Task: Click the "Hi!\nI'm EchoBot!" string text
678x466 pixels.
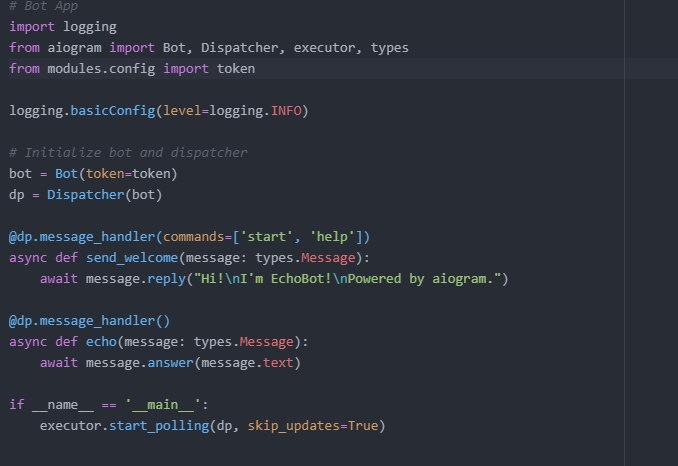Action: pyautogui.click(x=263, y=279)
